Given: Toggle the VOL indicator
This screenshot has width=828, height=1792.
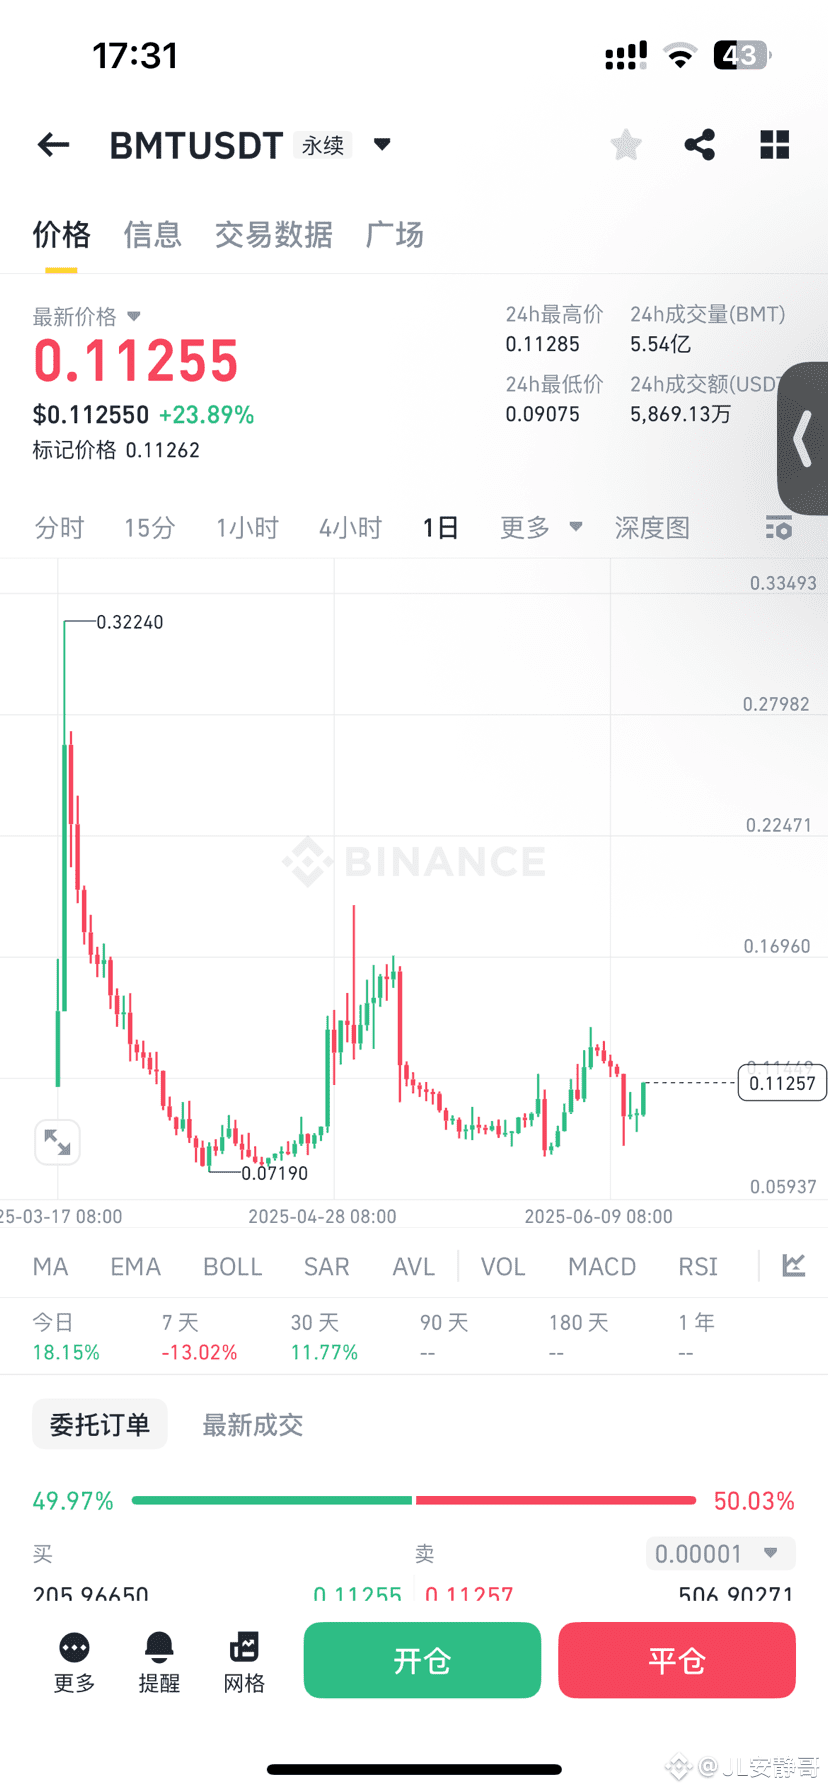Looking at the screenshot, I should click(503, 1266).
